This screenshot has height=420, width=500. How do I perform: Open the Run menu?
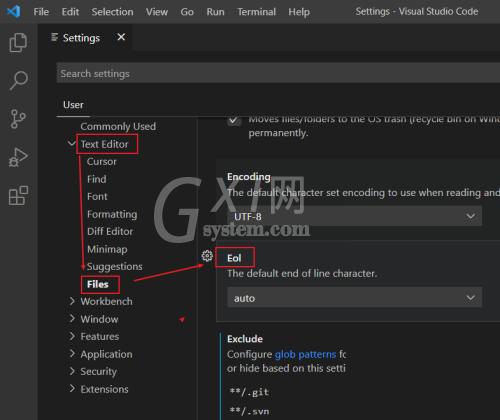[215, 12]
